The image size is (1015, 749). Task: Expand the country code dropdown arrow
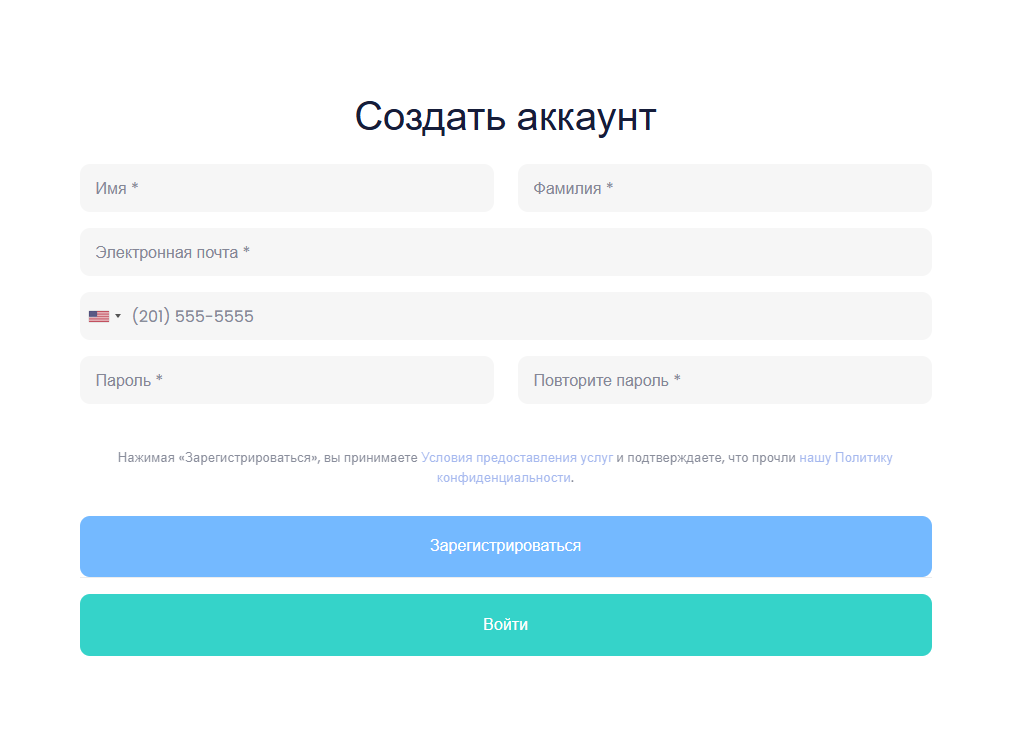[118, 316]
